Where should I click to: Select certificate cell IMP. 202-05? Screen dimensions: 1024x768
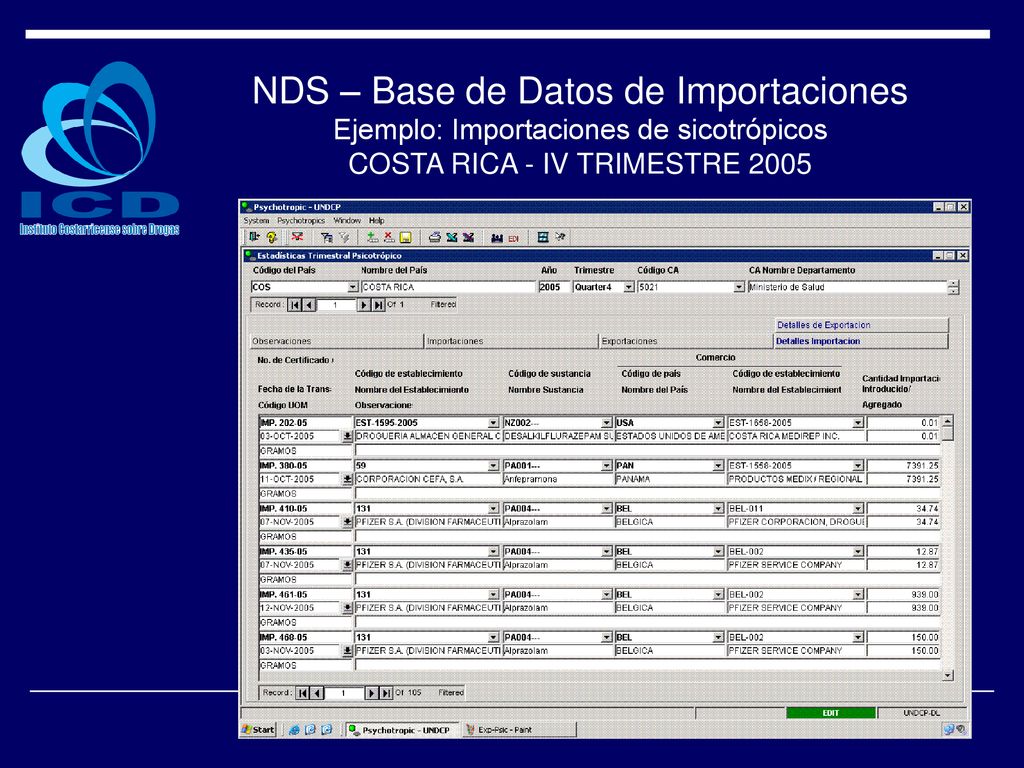[x=305, y=423]
